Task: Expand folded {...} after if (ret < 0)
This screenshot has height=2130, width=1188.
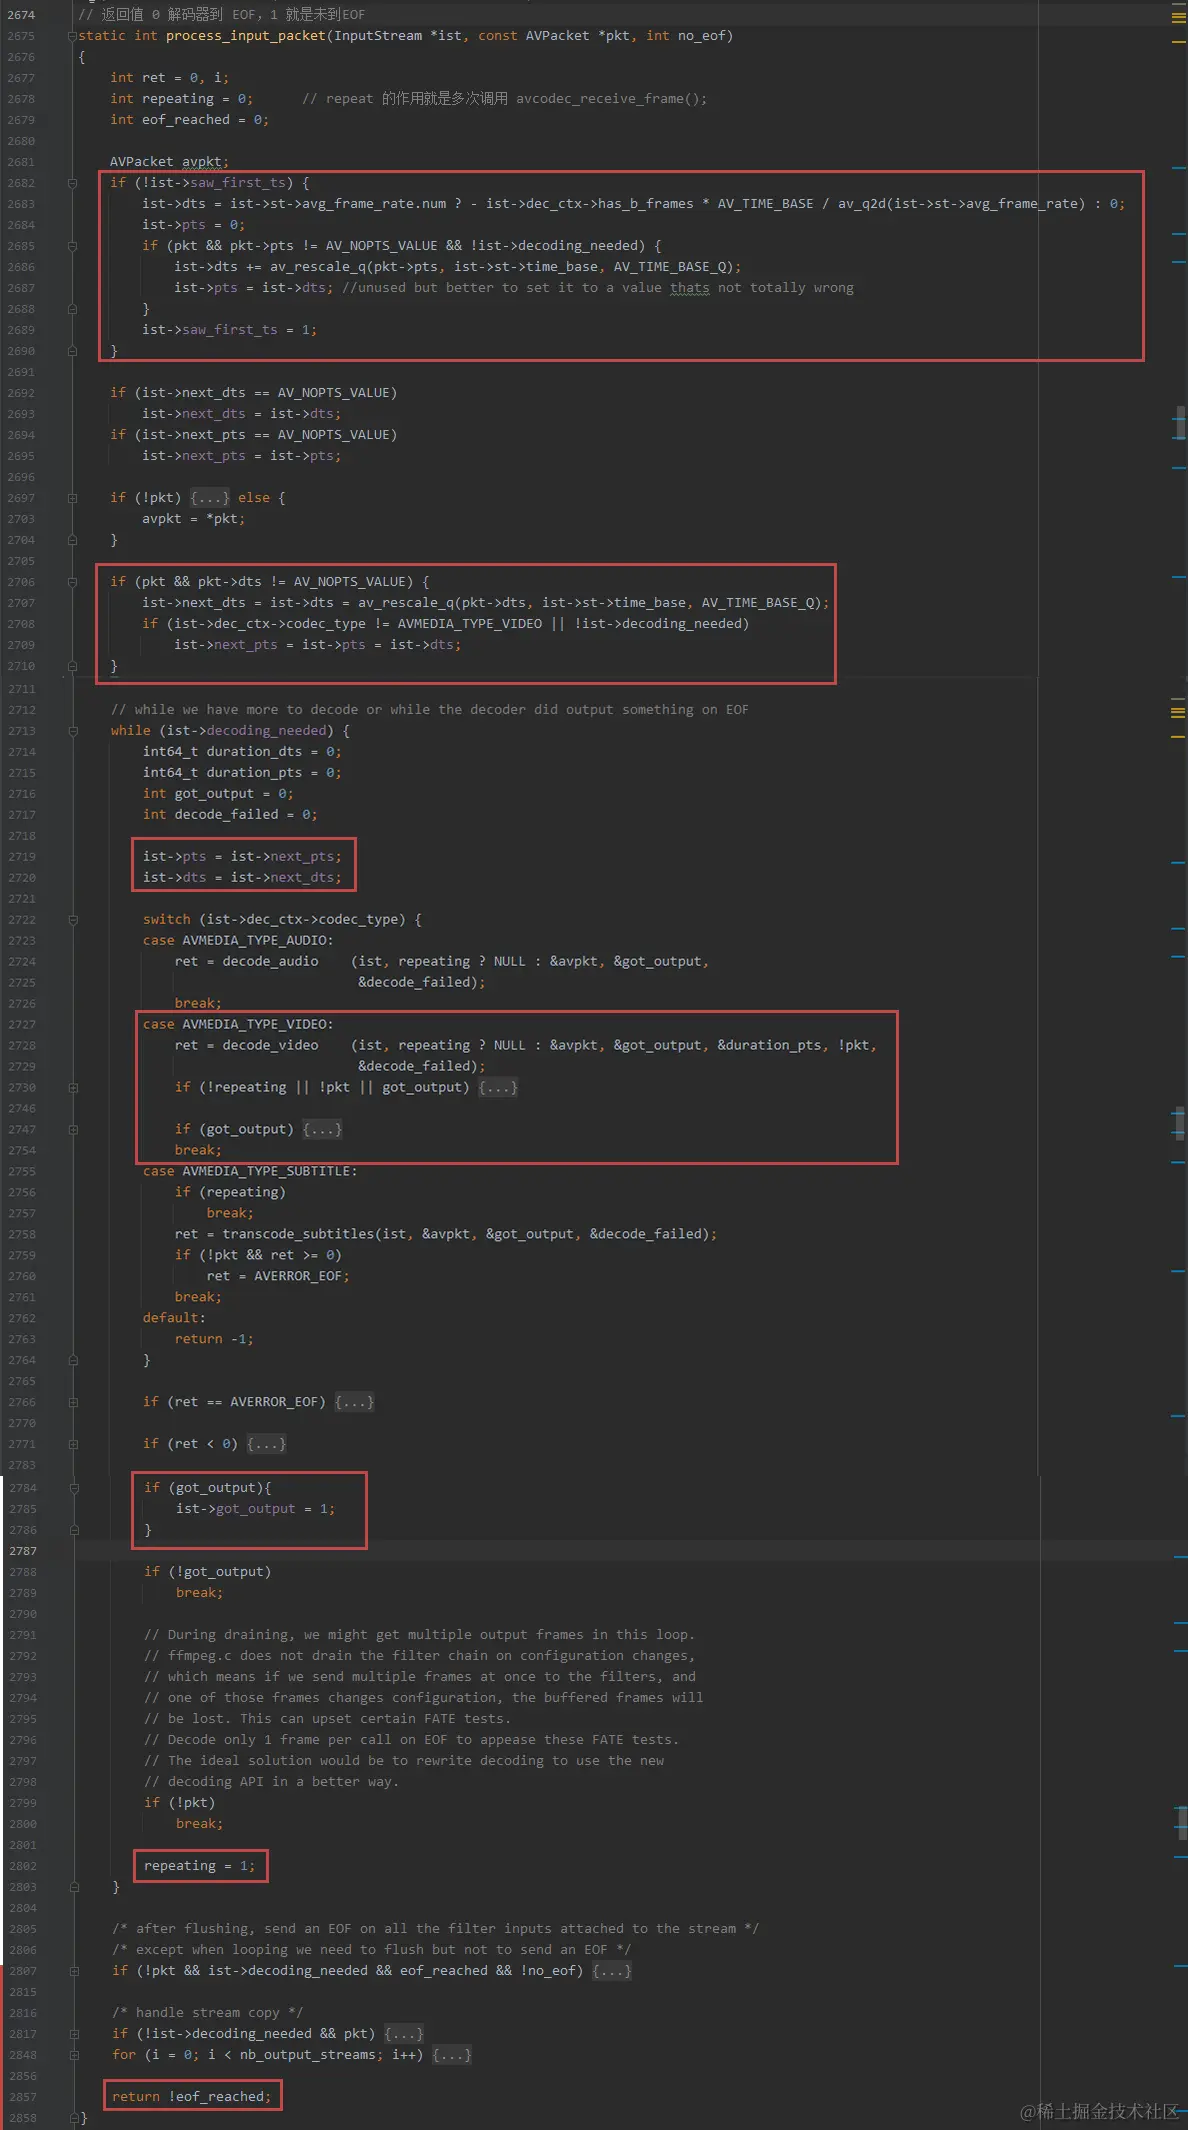Action: [266, 1445]
